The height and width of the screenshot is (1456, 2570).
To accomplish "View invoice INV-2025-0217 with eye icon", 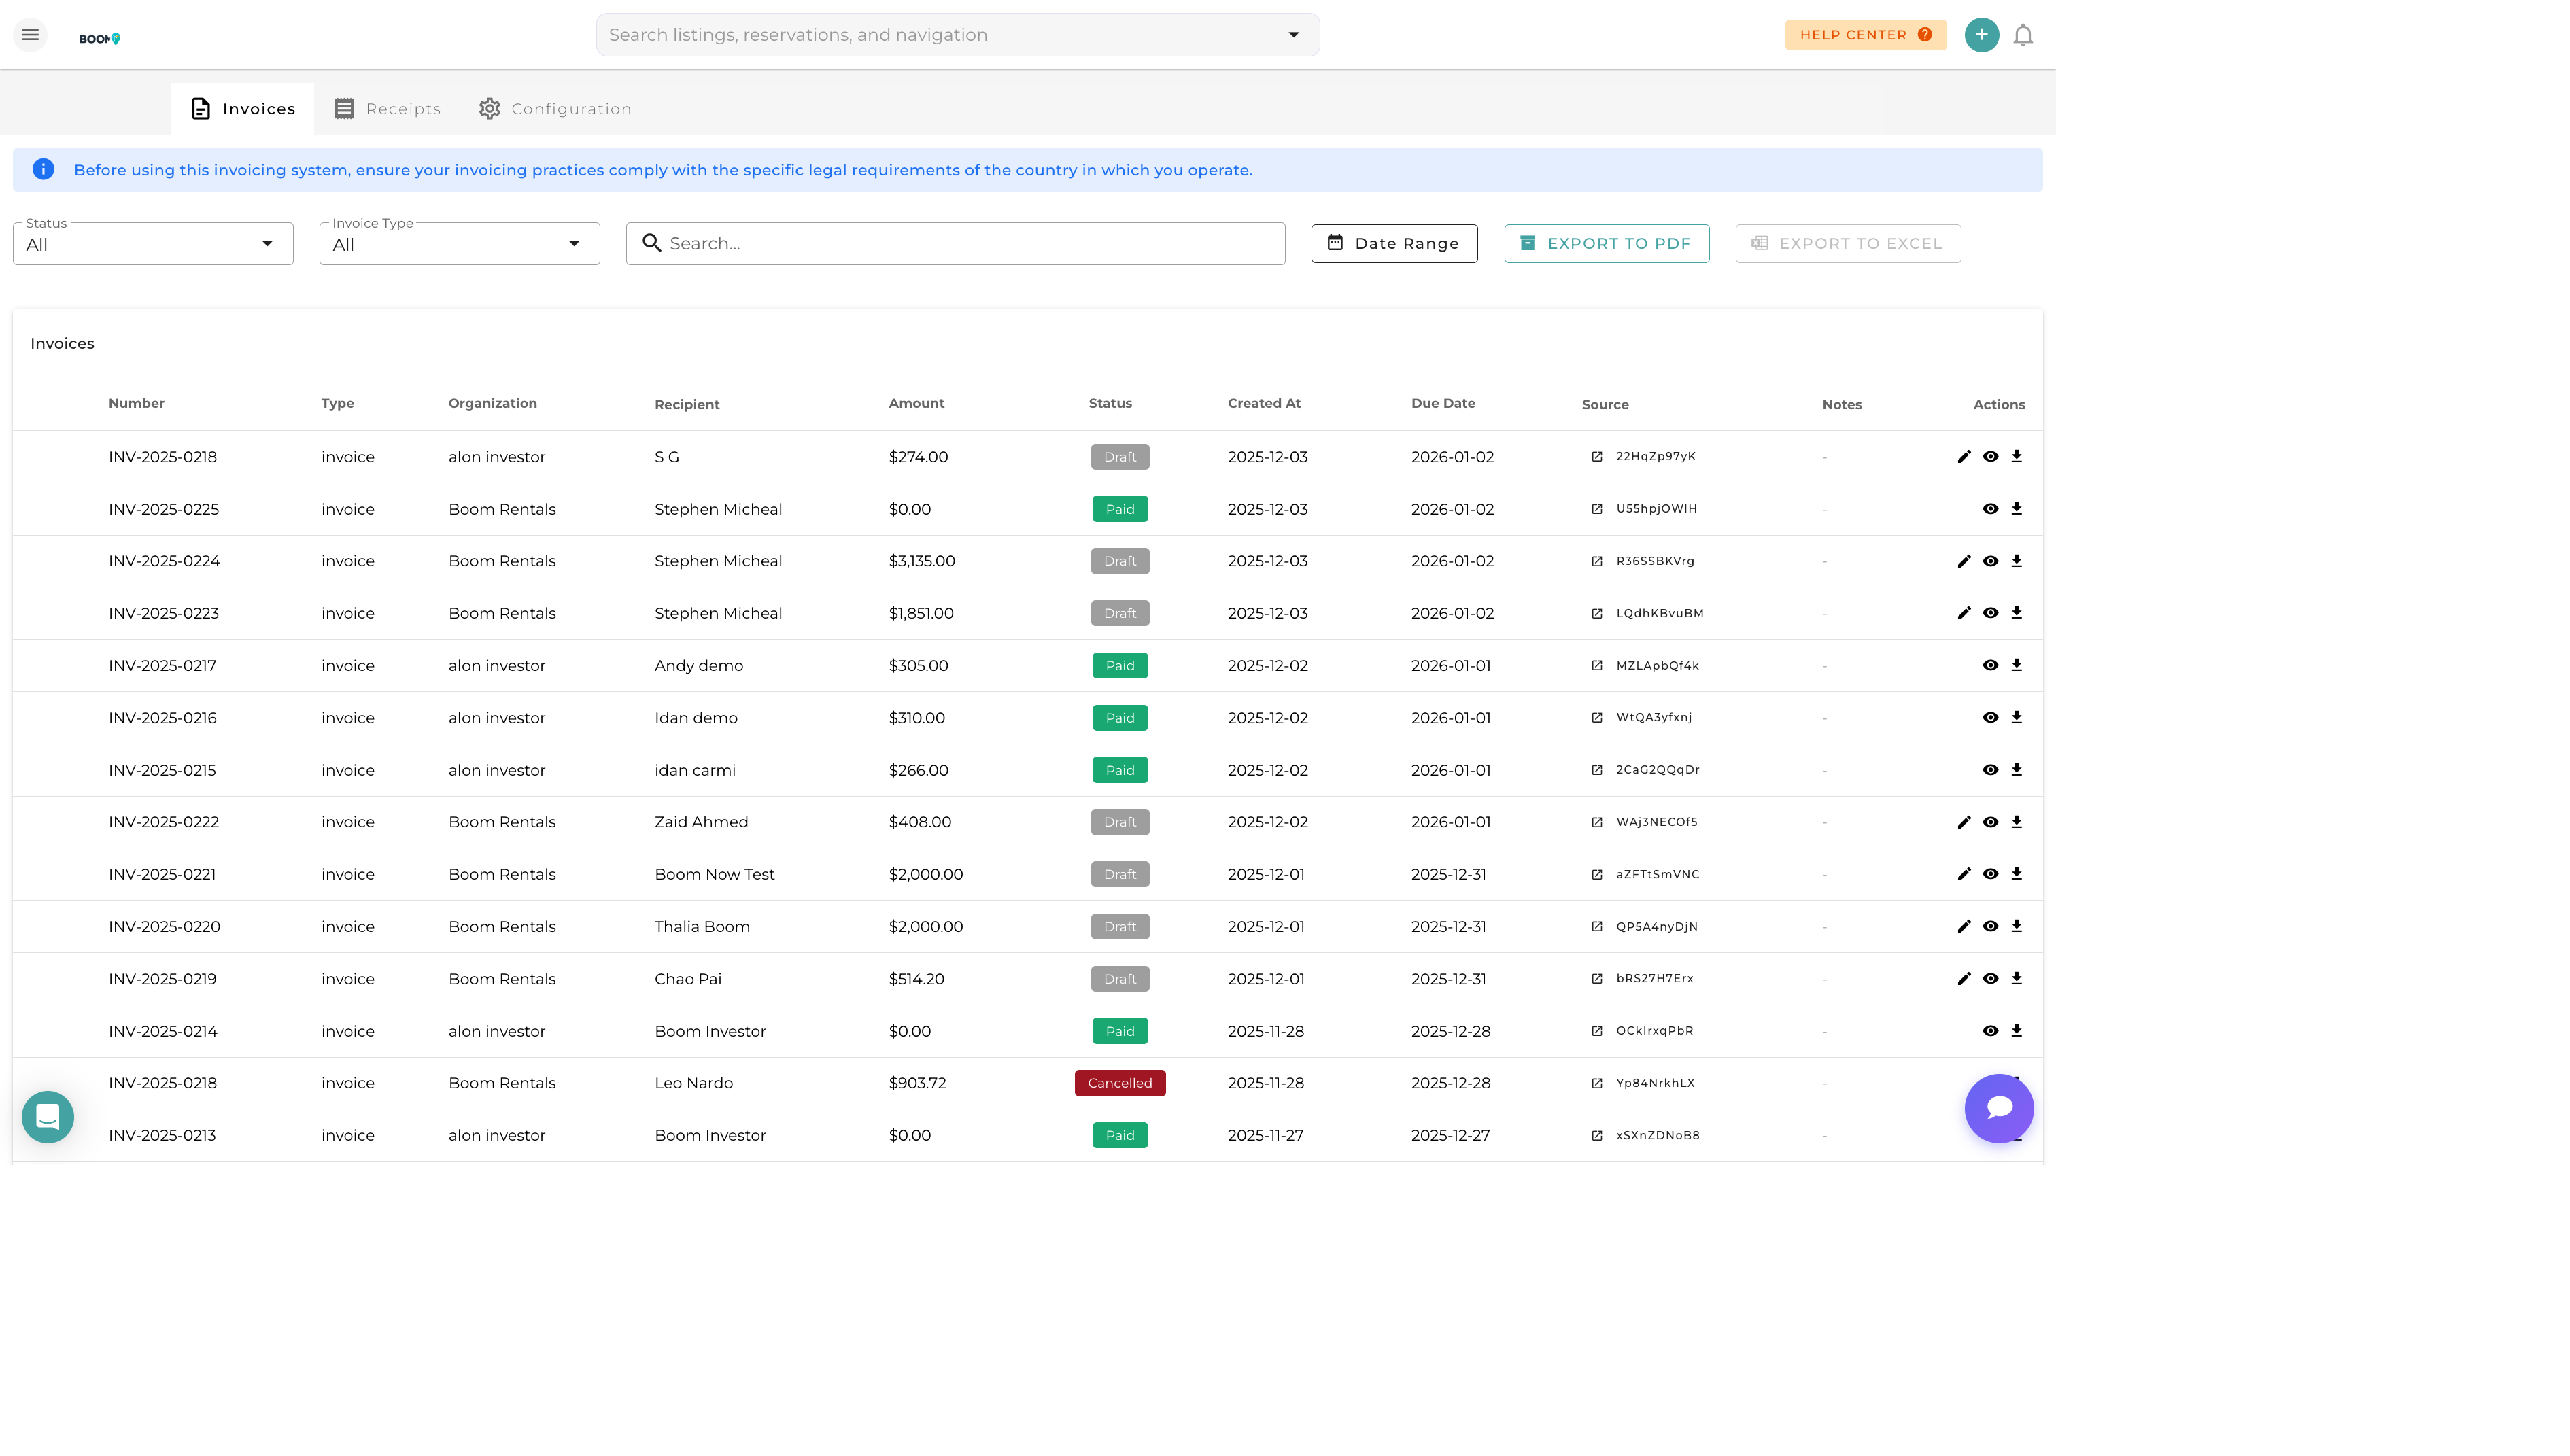I will (x=1990, y=666).
